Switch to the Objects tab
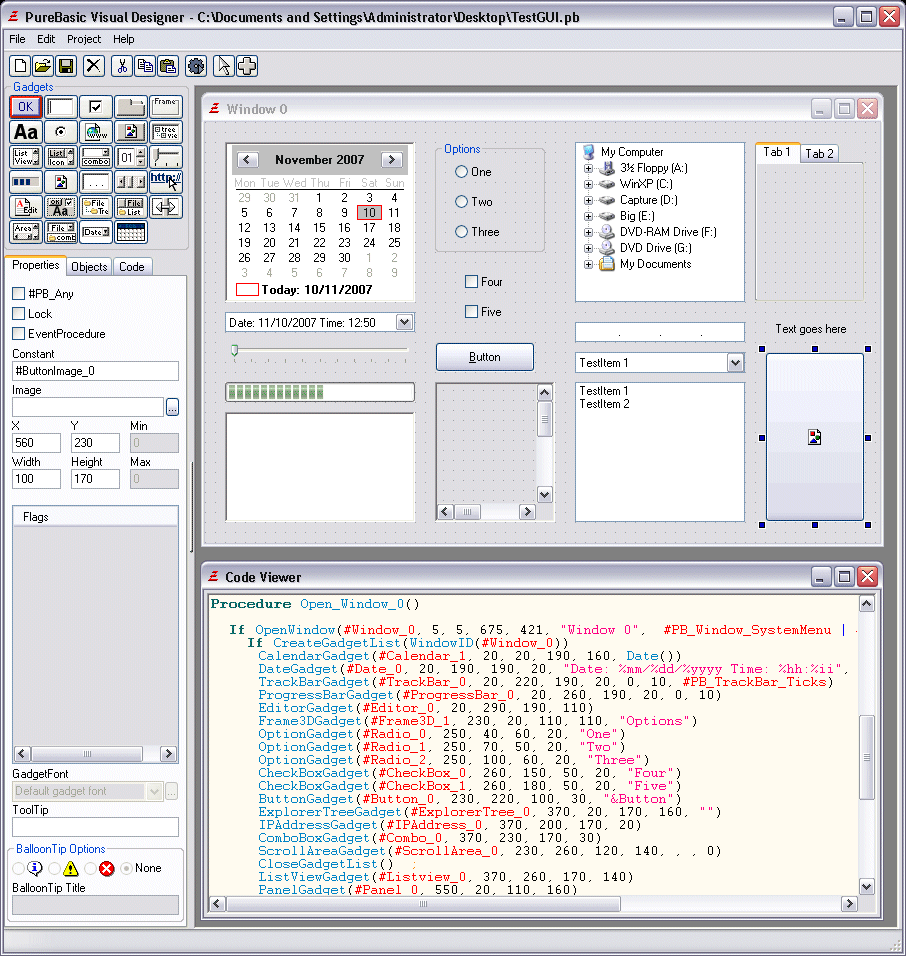This screenshot has width=906, height=956. 88,266
